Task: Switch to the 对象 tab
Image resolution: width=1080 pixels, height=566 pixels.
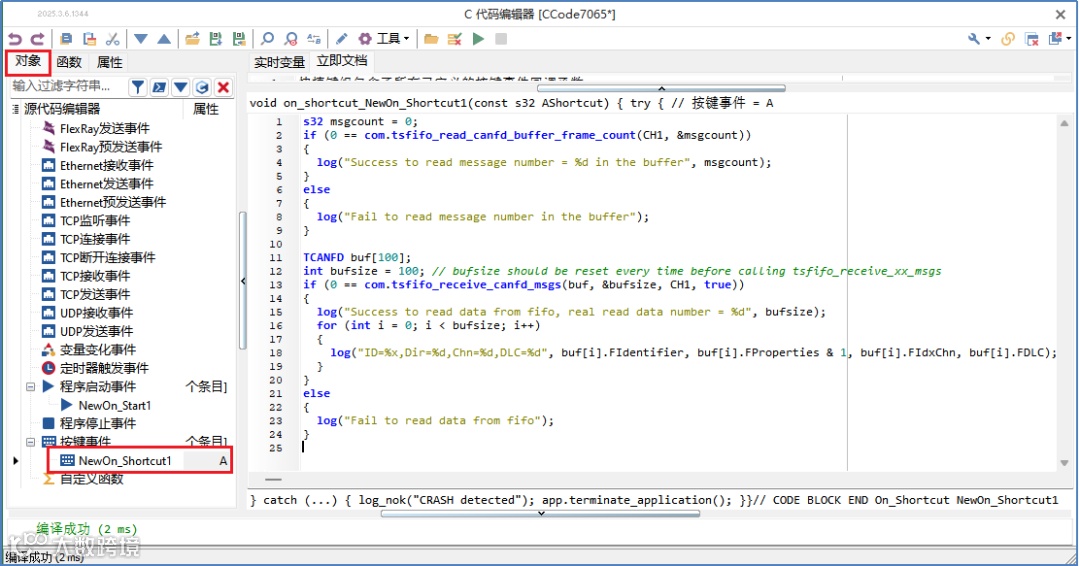Action: pos(28,61)
